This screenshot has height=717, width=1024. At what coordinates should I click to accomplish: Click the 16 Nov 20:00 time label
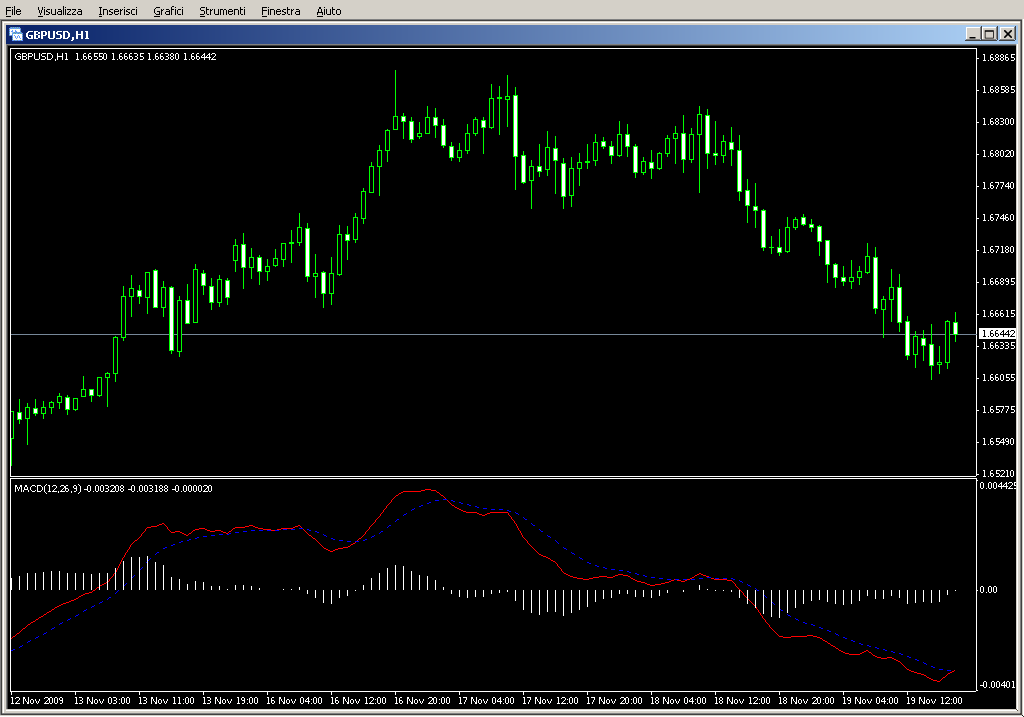pos(422,701)
